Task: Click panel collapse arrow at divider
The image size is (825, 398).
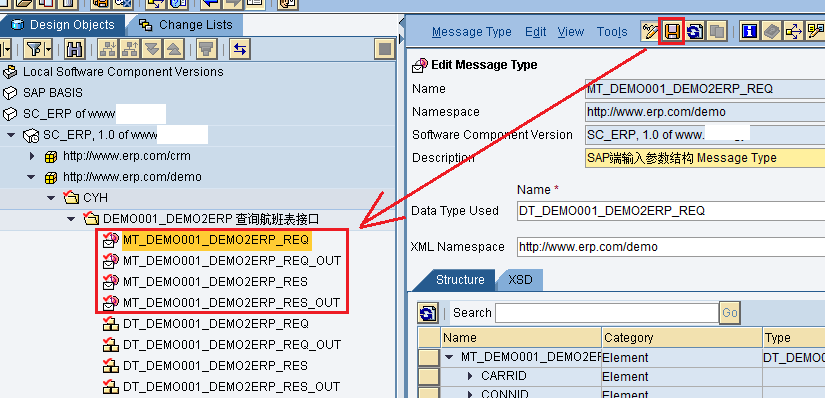Action: tap(402, 22)
